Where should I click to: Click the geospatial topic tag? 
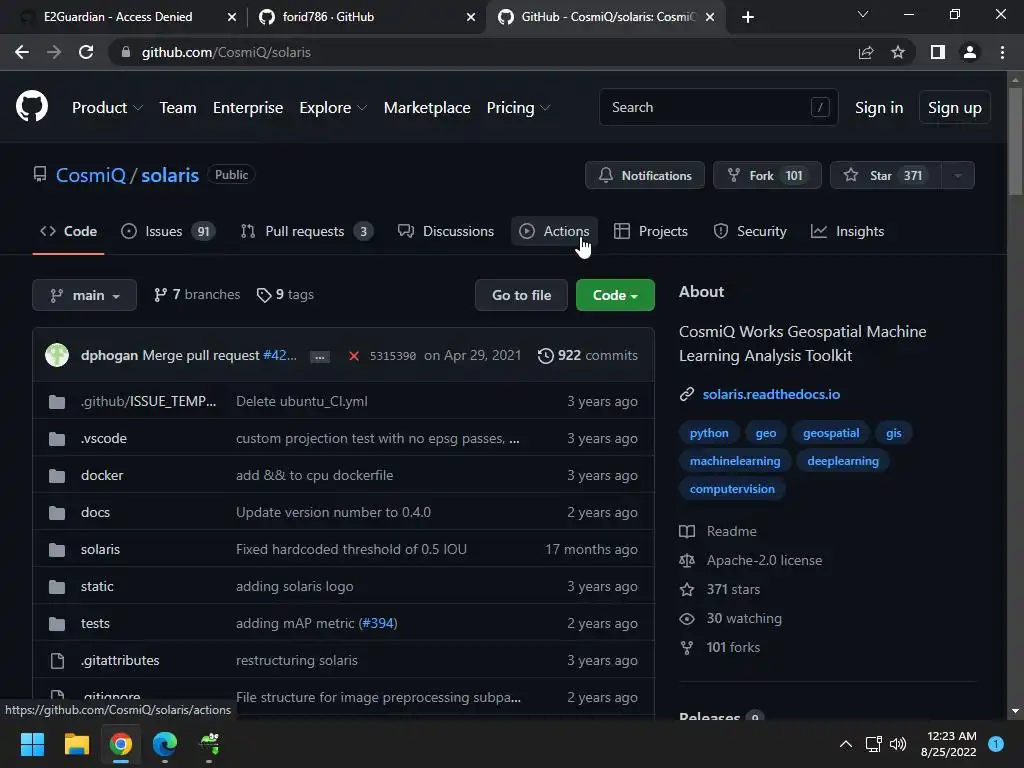(831, 433)
